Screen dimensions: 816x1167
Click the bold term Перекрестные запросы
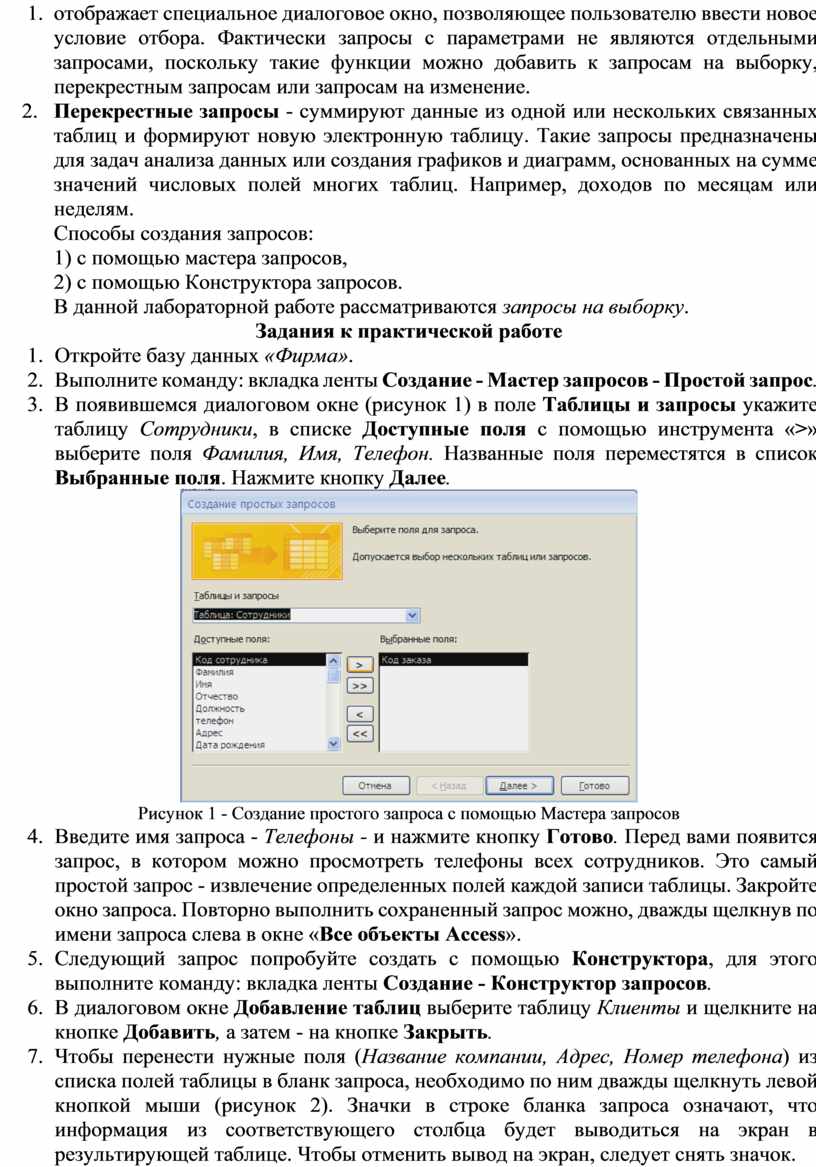pos(167,112)
